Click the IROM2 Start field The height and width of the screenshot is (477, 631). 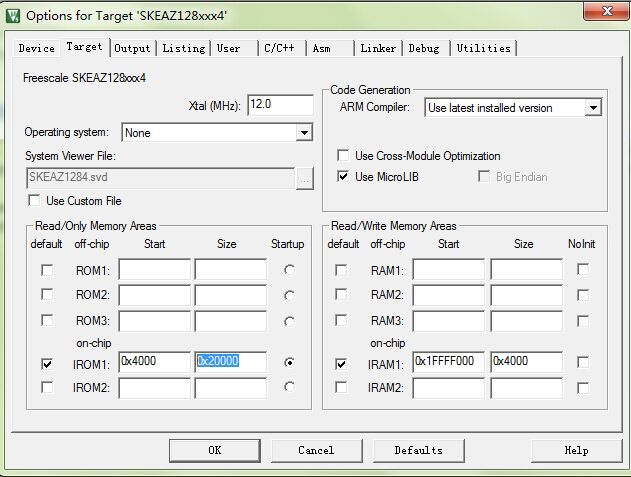coord(155,388)
